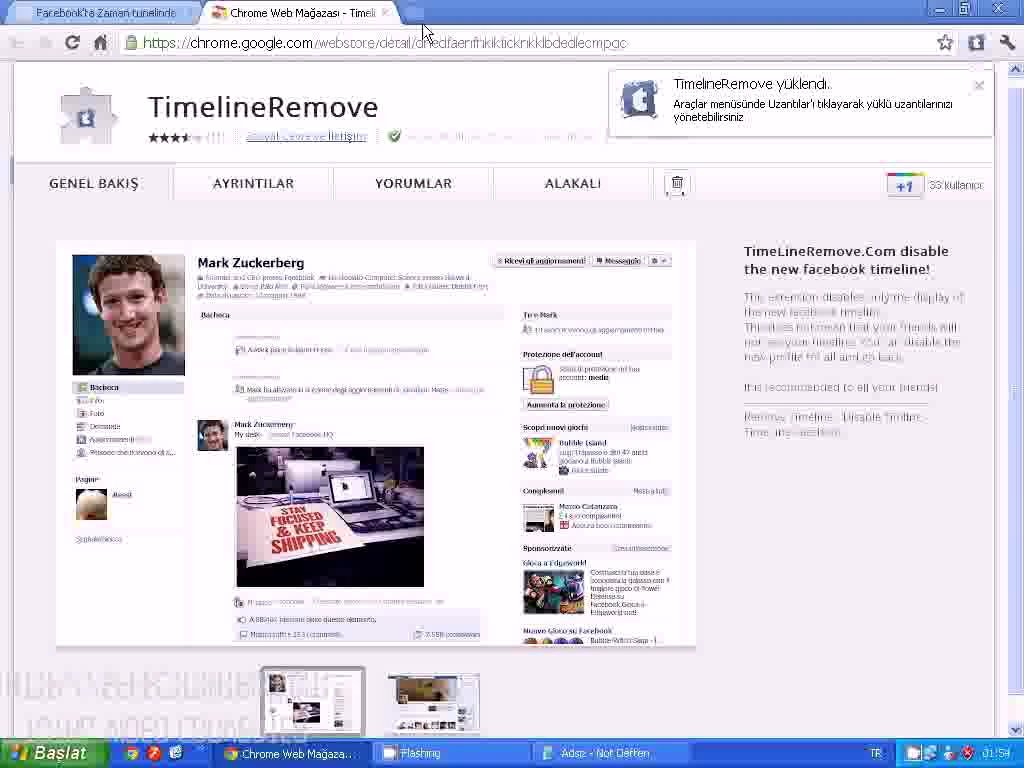
Task: Open the YORUMLAR tab
Action: [413, 184]
